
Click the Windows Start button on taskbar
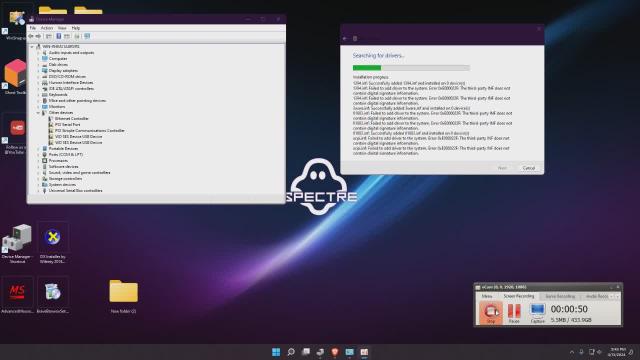point(276,352)
